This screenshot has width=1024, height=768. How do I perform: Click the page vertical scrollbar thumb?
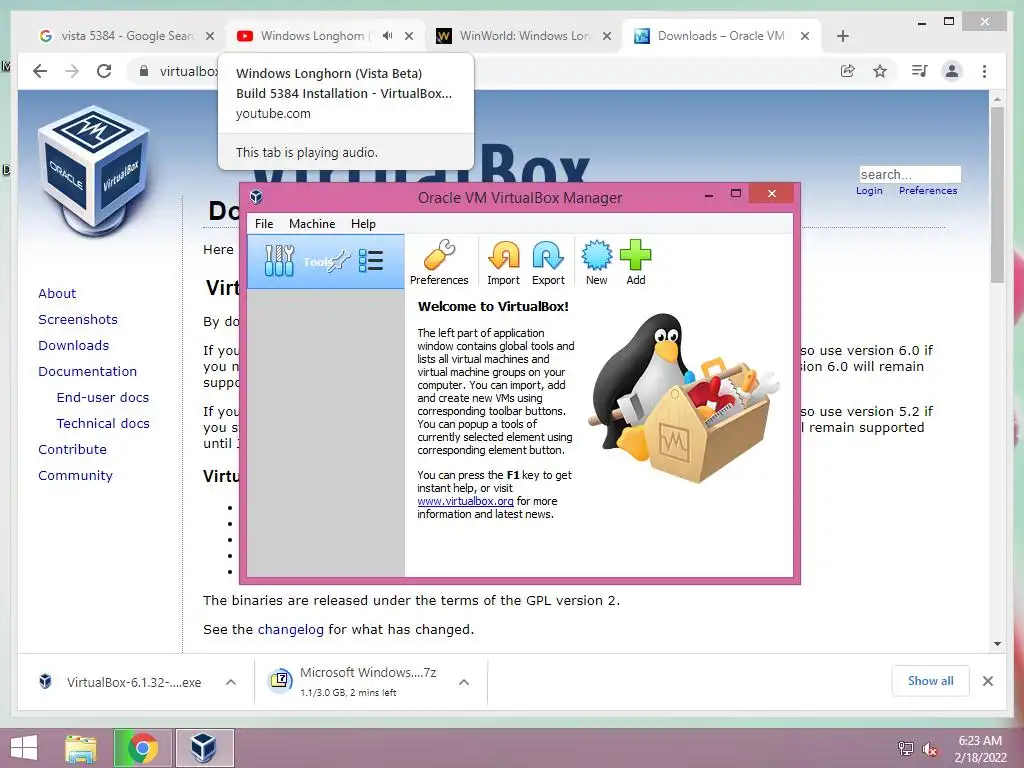pyautogui.click(x=997, y=195)
